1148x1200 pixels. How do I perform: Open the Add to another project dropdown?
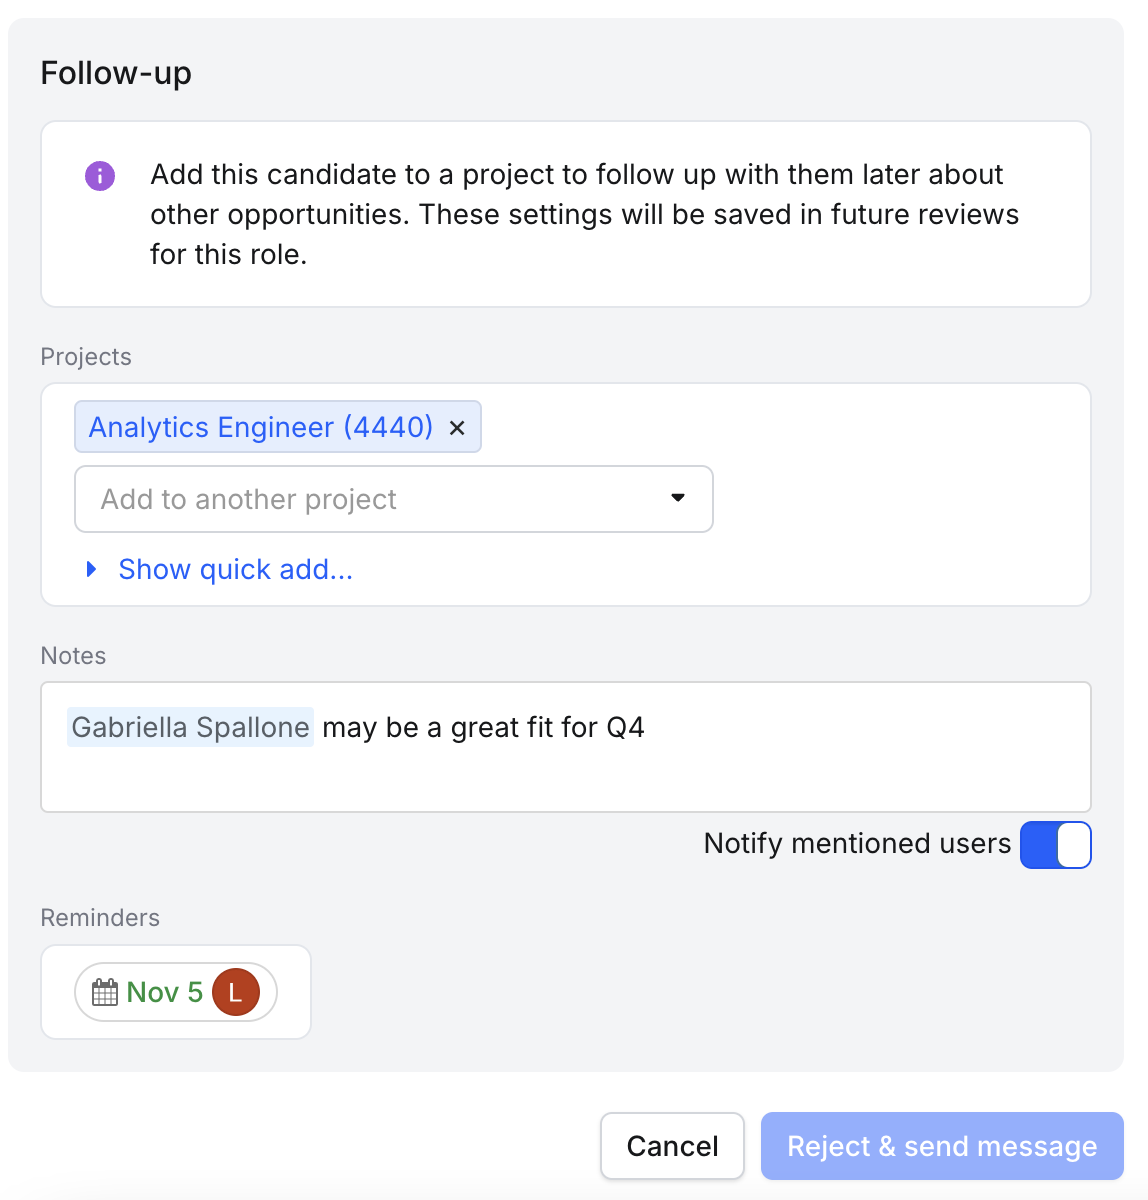tap(394, 499)
